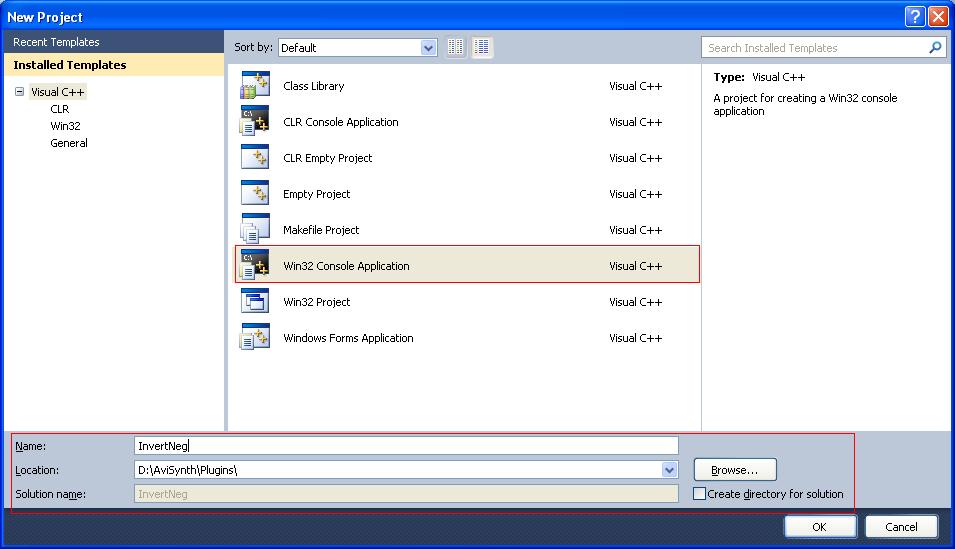Select the Windows Forms Application name
This screenshot has width=955, height=549.
[348, 338]
